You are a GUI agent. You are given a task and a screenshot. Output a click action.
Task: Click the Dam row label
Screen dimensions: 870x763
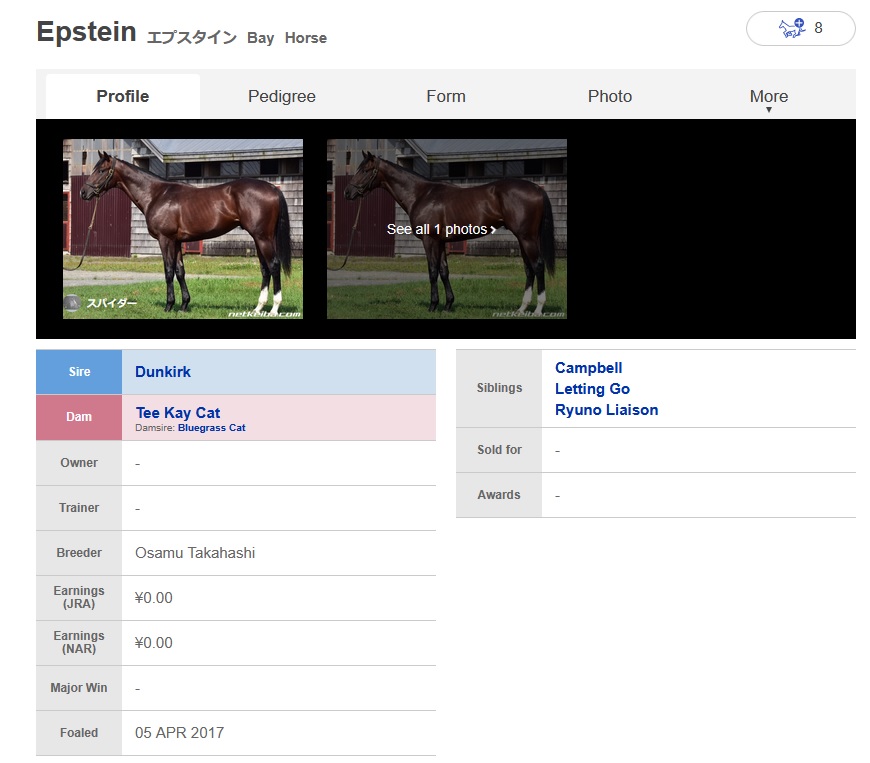click(79, 417)
